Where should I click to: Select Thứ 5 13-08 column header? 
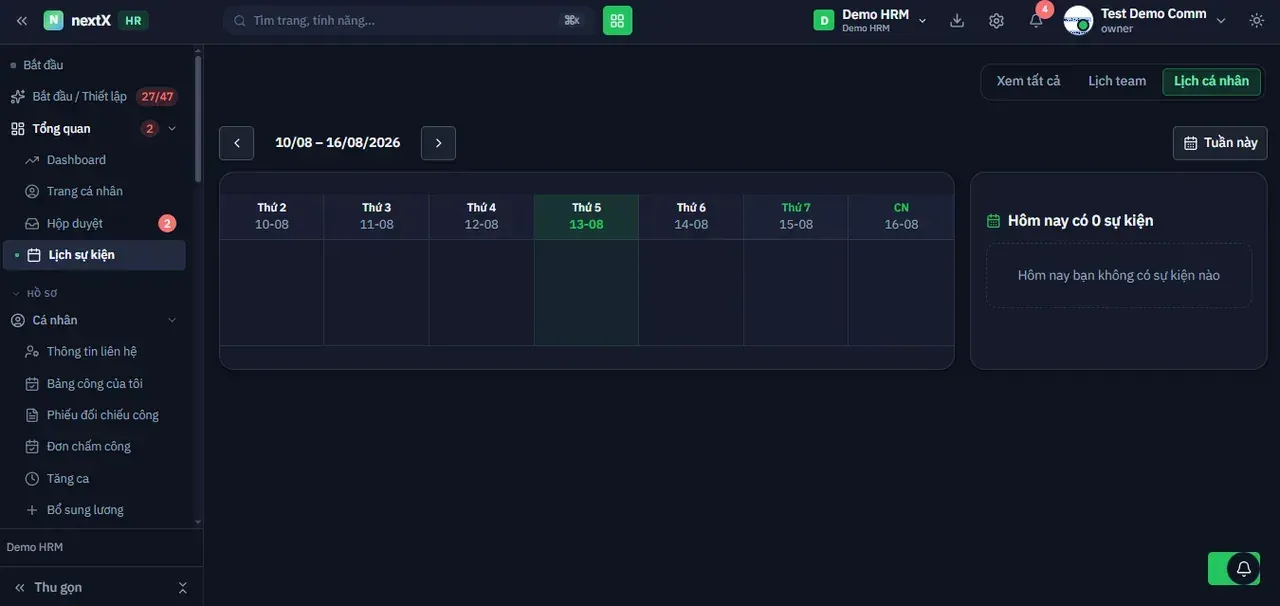pyautogui.click(x=586, y=216)
